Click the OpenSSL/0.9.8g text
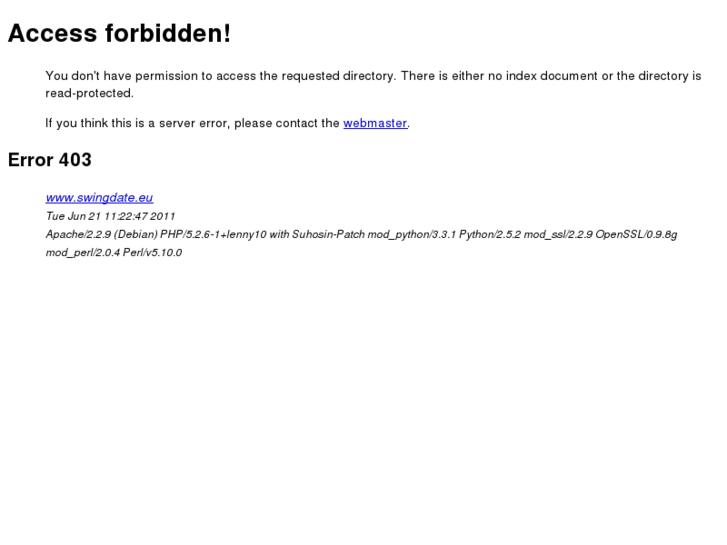The height and width of the screenshot is (545, 727). click(x=636, y=234)
